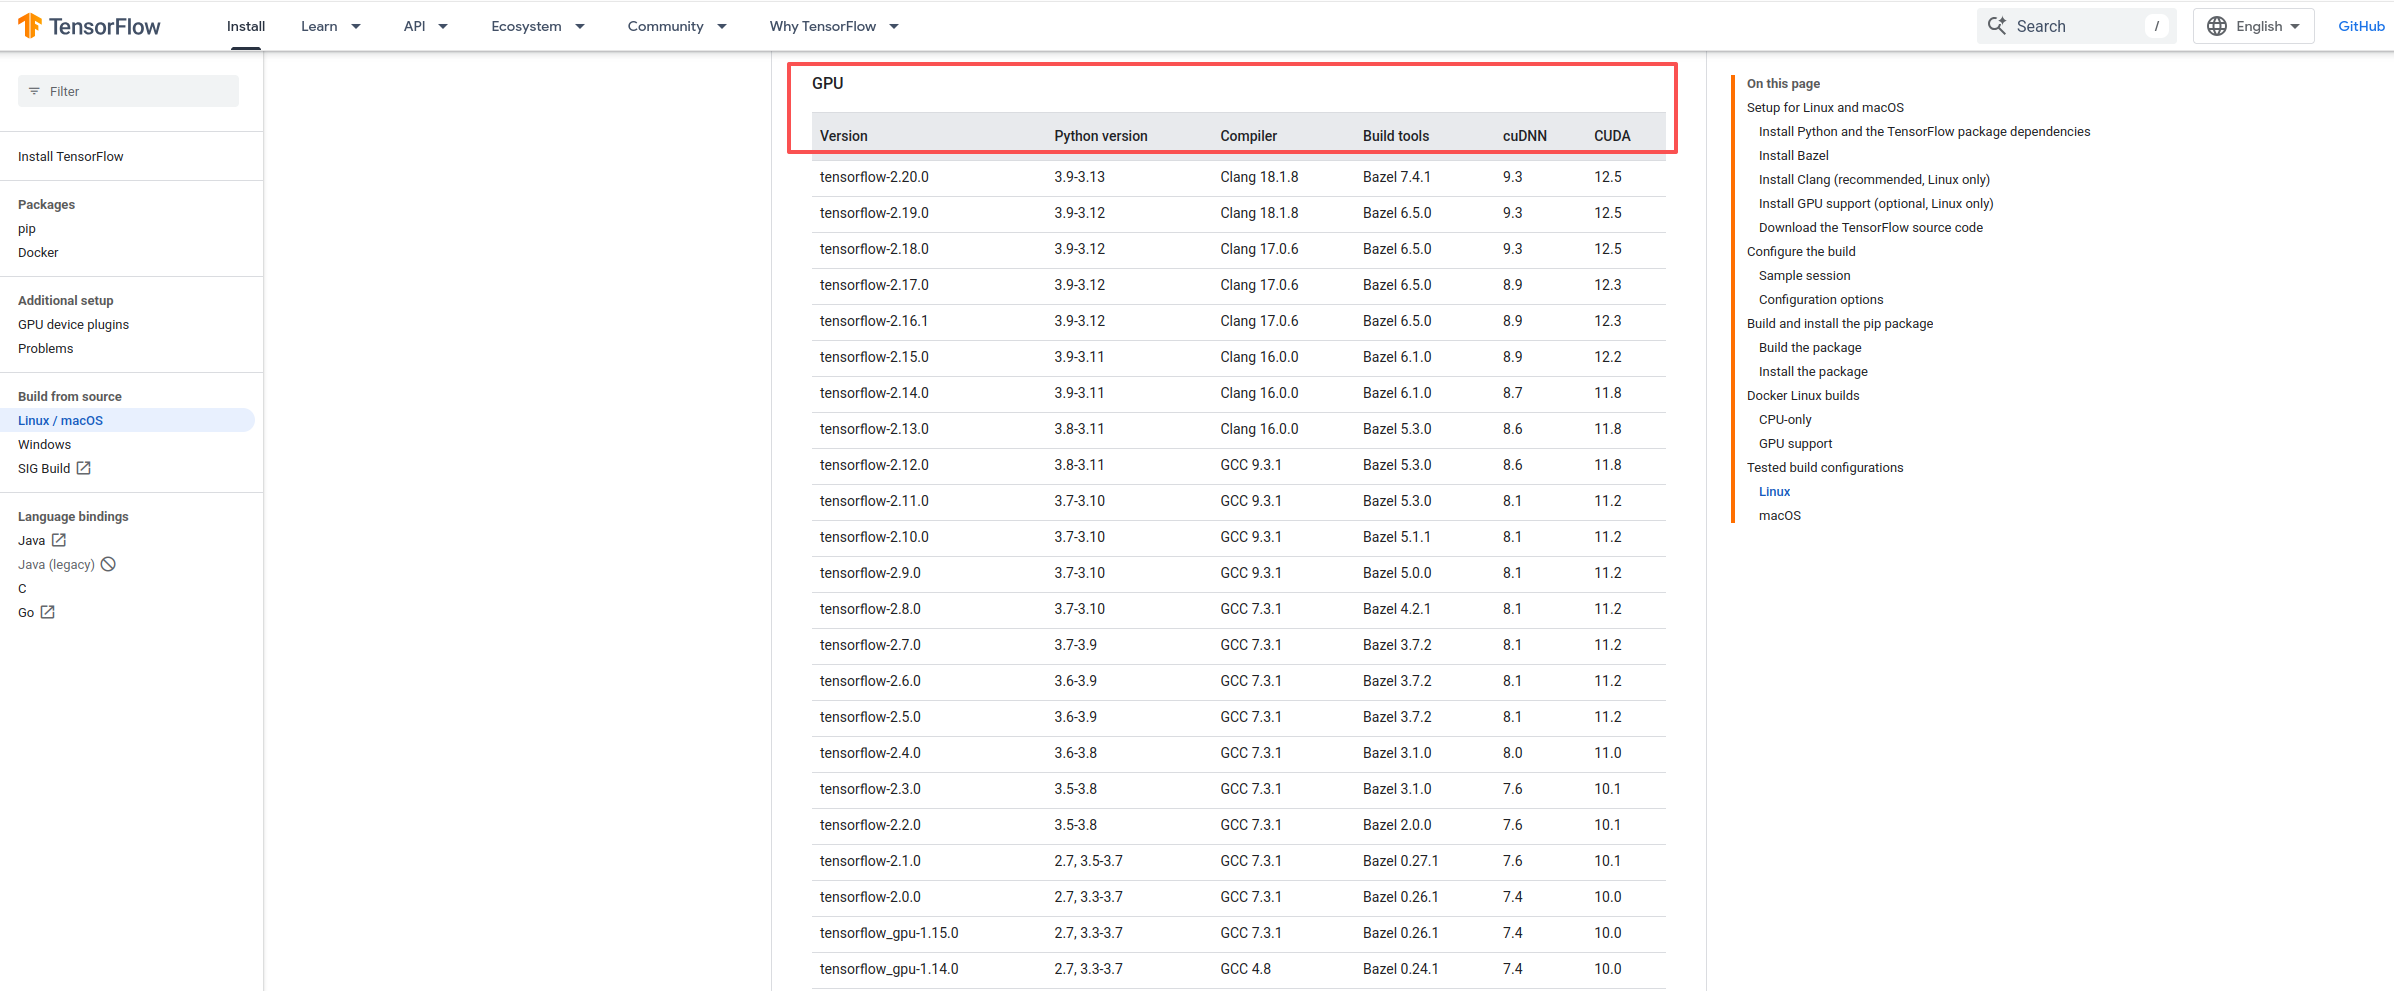Image resolution: width=2394 pixels, height=991 pixels.
Task: Jump to CPU-only section
Action: point(1785,419)
